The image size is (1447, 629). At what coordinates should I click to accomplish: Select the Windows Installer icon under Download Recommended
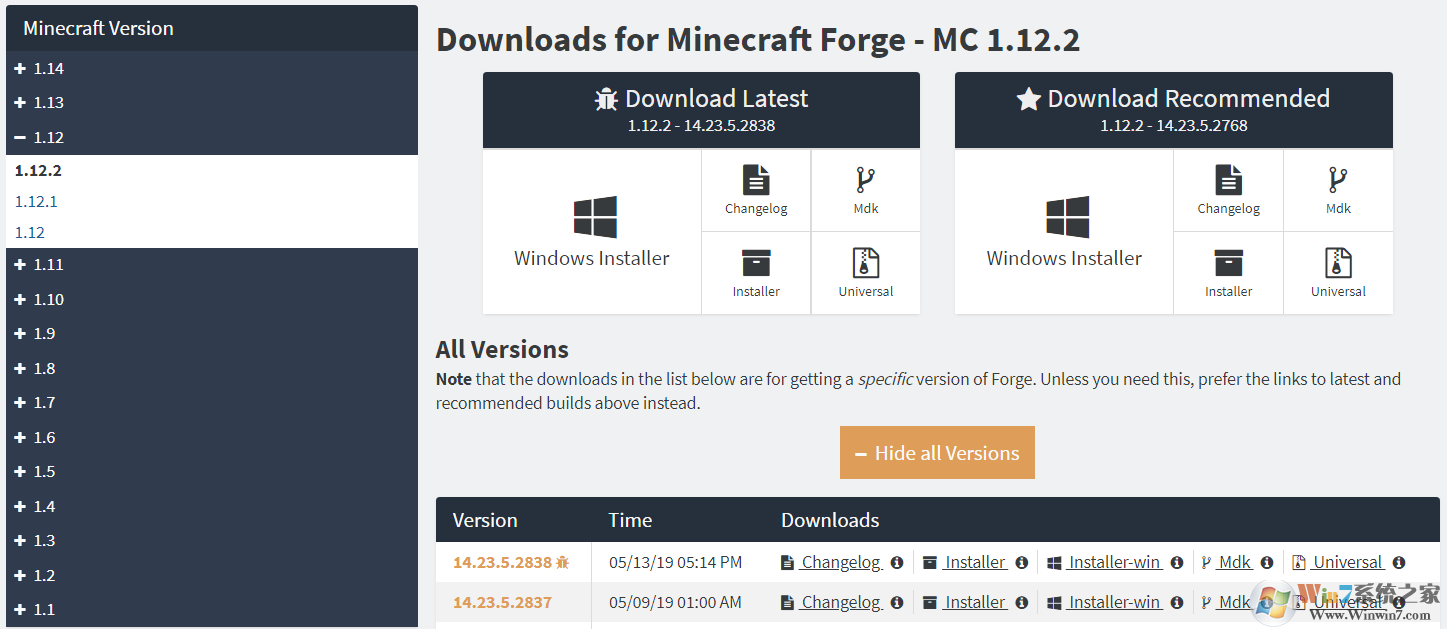pyautogui.click(x=1064, y=217)
